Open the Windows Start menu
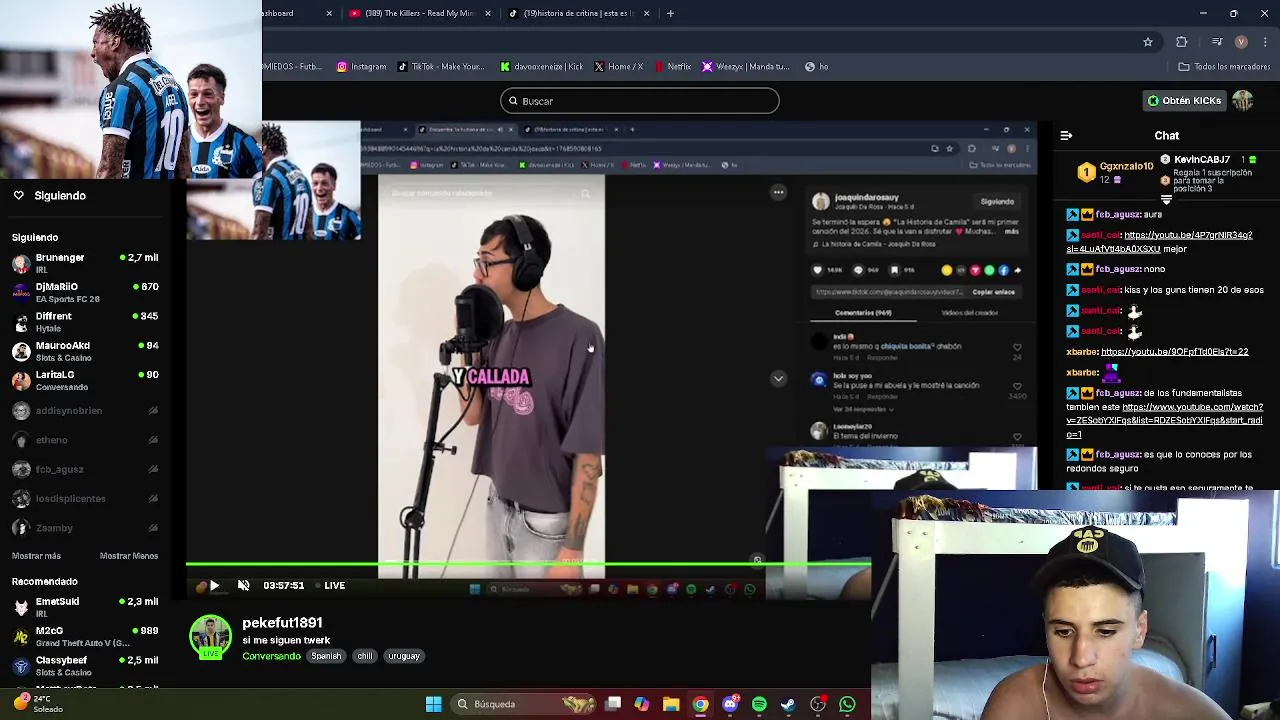 (x=434, y=704)
